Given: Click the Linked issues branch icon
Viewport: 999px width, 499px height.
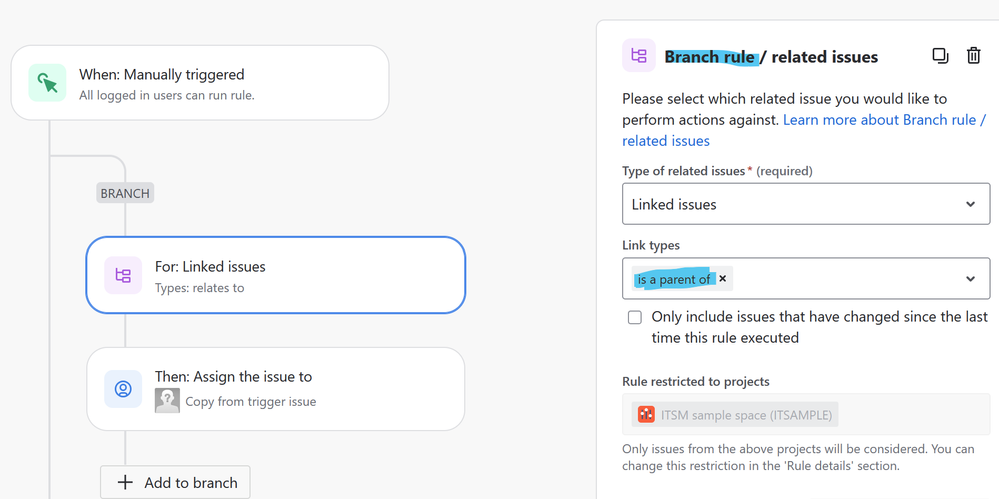Looking at the screenshot, I should [123, 275].
